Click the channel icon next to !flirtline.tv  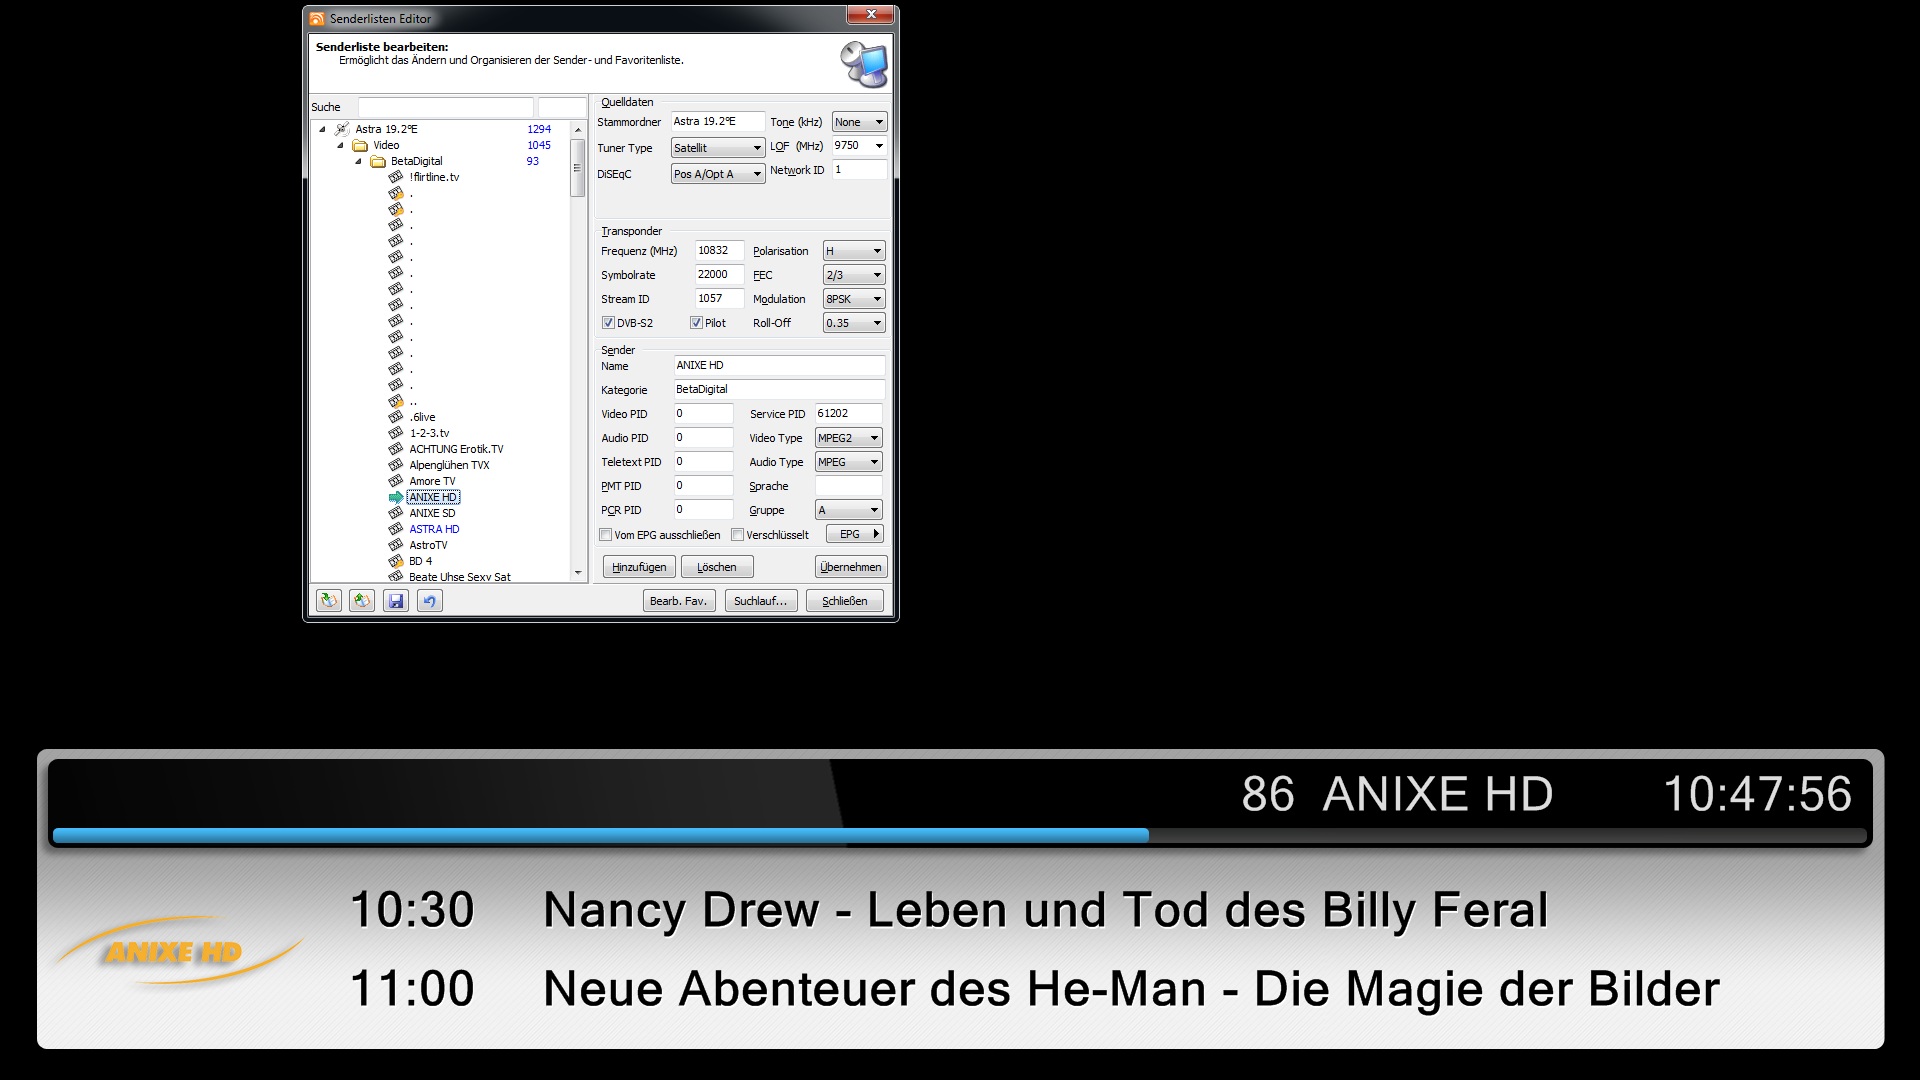[x=396, y=177]
